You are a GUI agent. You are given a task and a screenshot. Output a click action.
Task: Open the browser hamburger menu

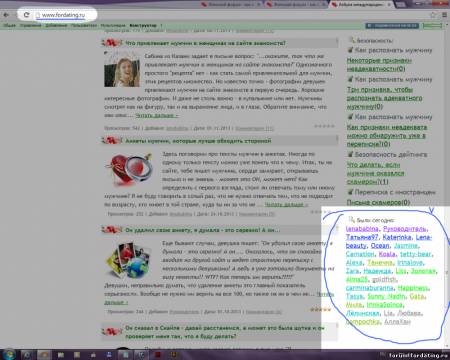point(444,15)
